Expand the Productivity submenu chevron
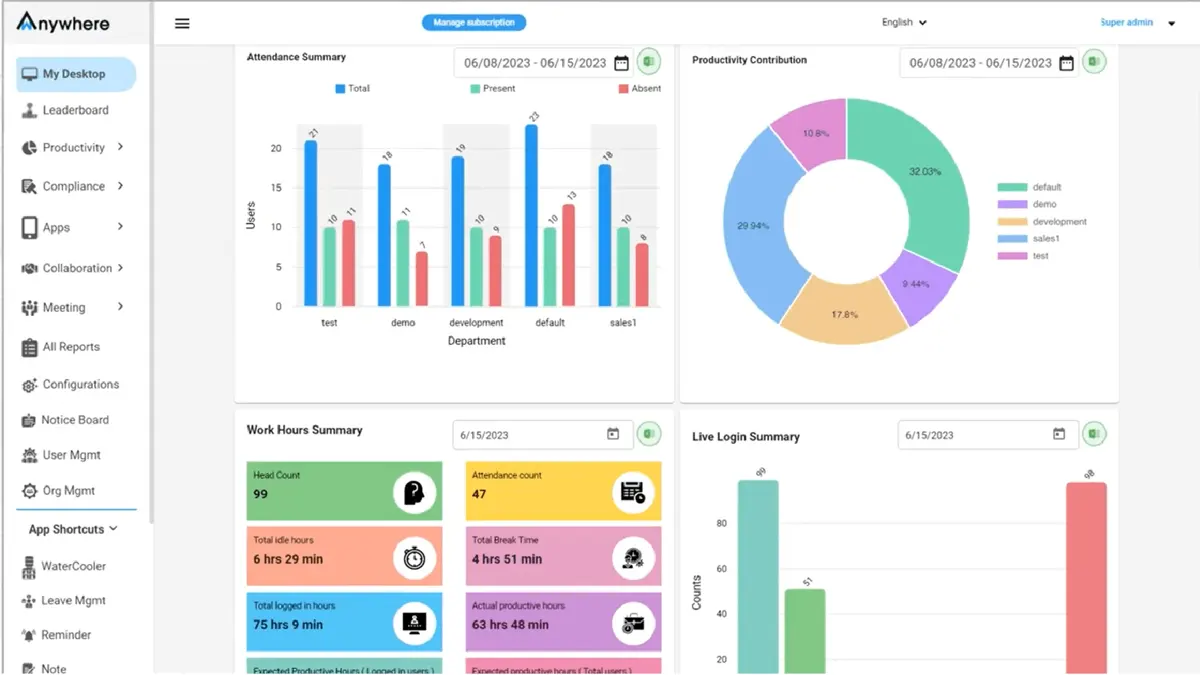Viewport: 1200px width, 675px height. click(120, 147)
